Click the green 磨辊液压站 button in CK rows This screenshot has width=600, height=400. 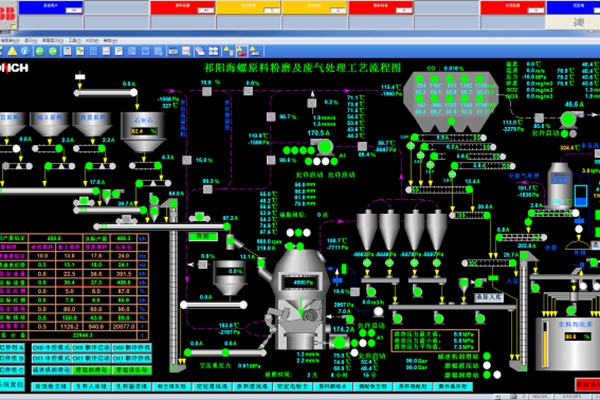coord(132,370)
